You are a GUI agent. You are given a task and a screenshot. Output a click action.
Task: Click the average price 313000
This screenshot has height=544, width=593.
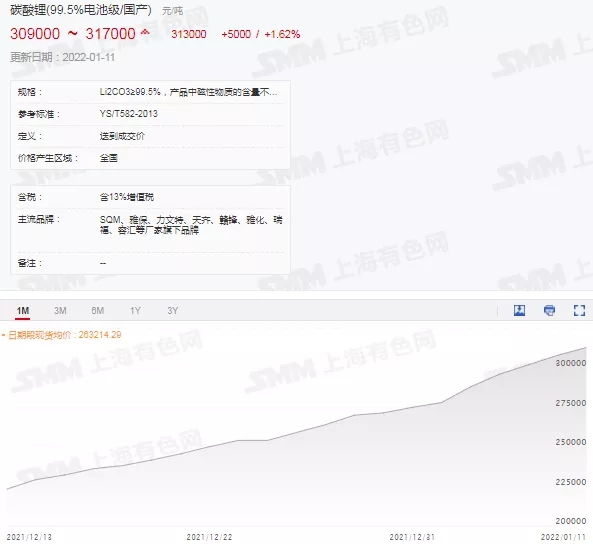pyautogui.click(x=189, y=34)
